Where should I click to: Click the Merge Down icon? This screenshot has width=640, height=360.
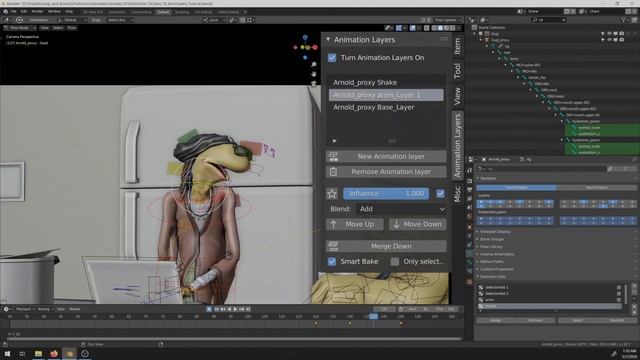[333, 246]
